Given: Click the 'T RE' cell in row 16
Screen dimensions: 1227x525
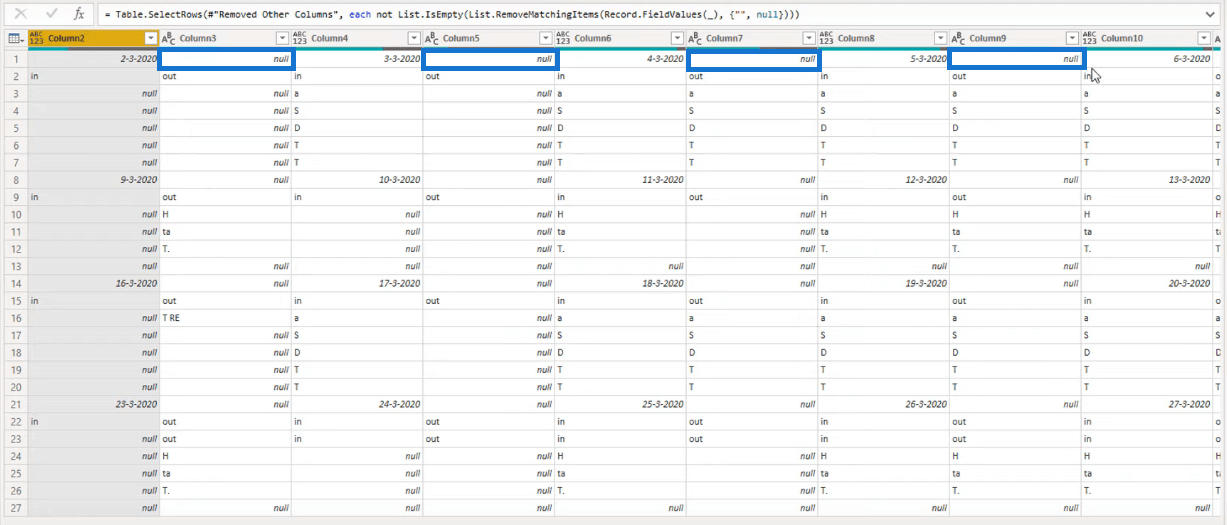Looking at the screenshot, I should [x=225, y=318].
